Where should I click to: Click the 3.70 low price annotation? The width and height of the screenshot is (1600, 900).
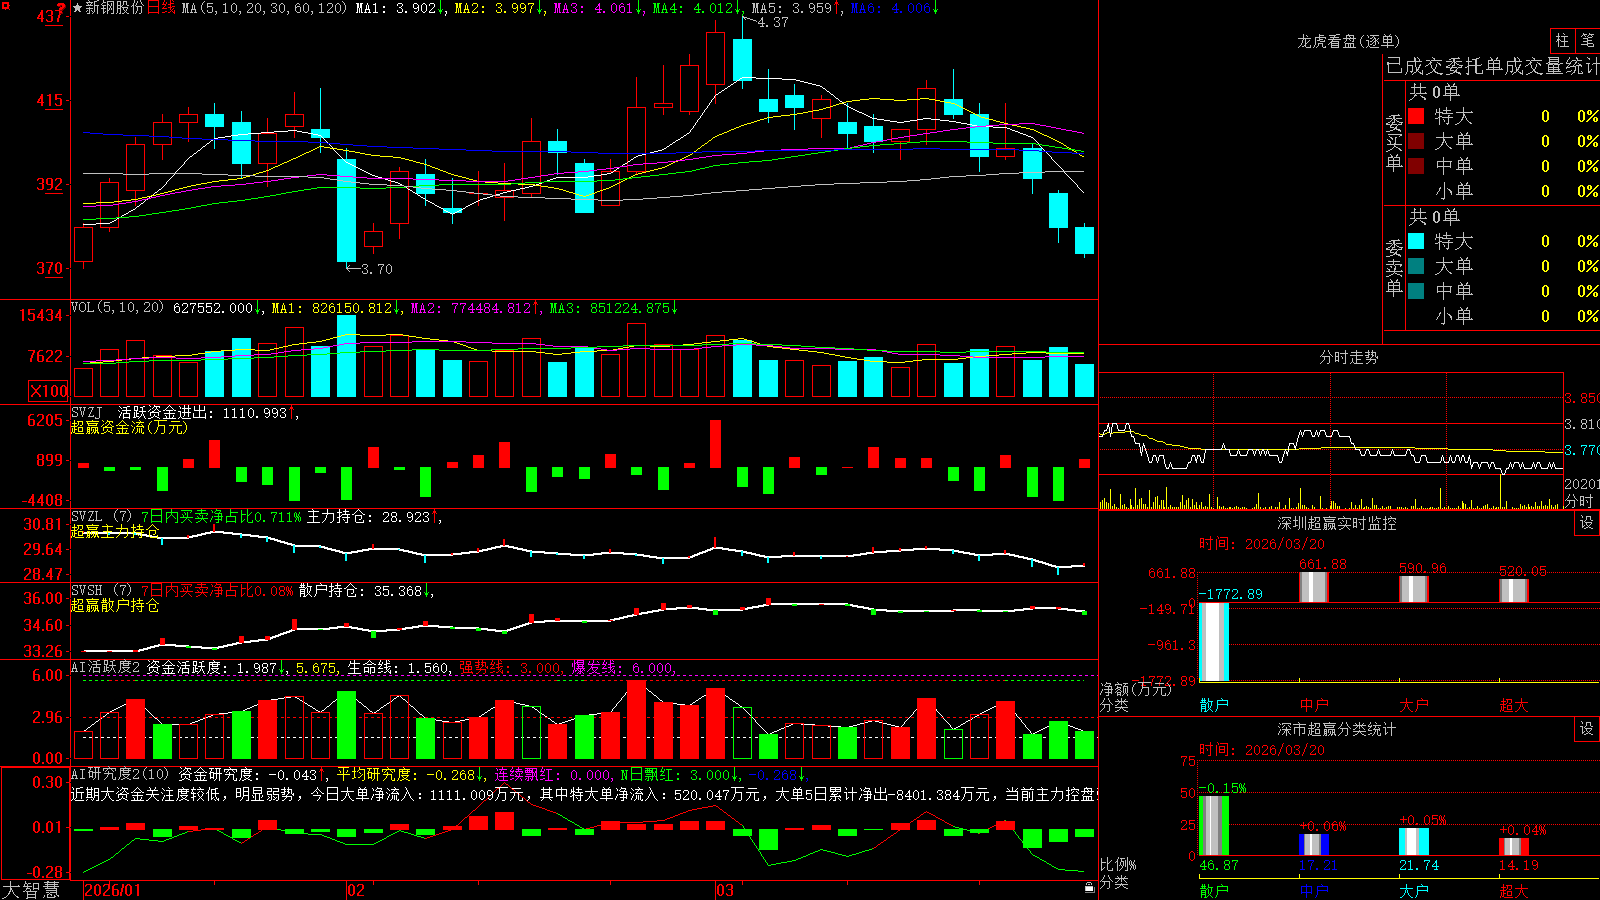coord(376,269)
